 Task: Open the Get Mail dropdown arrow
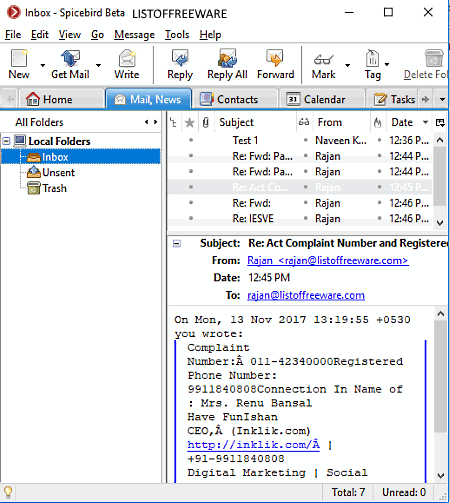tap(98, 65)
